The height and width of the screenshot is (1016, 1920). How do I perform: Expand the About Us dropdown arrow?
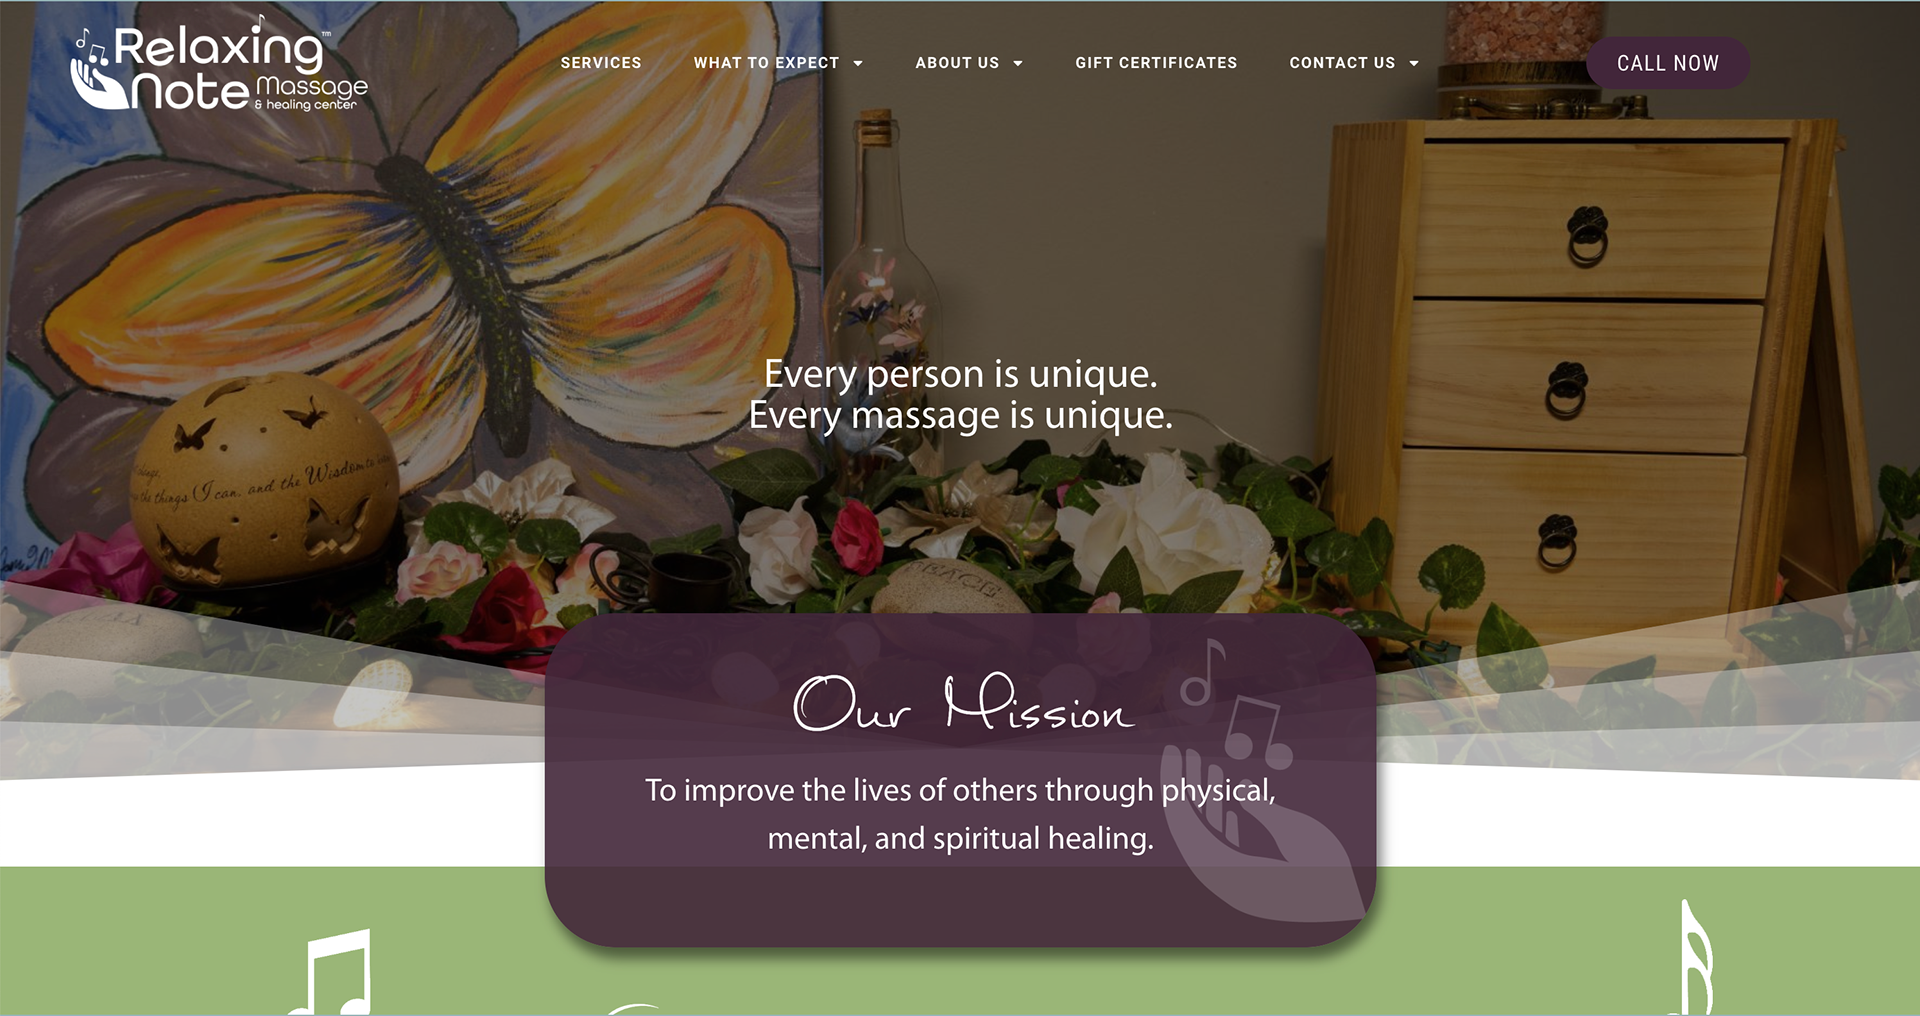(x=1018, y=63)
